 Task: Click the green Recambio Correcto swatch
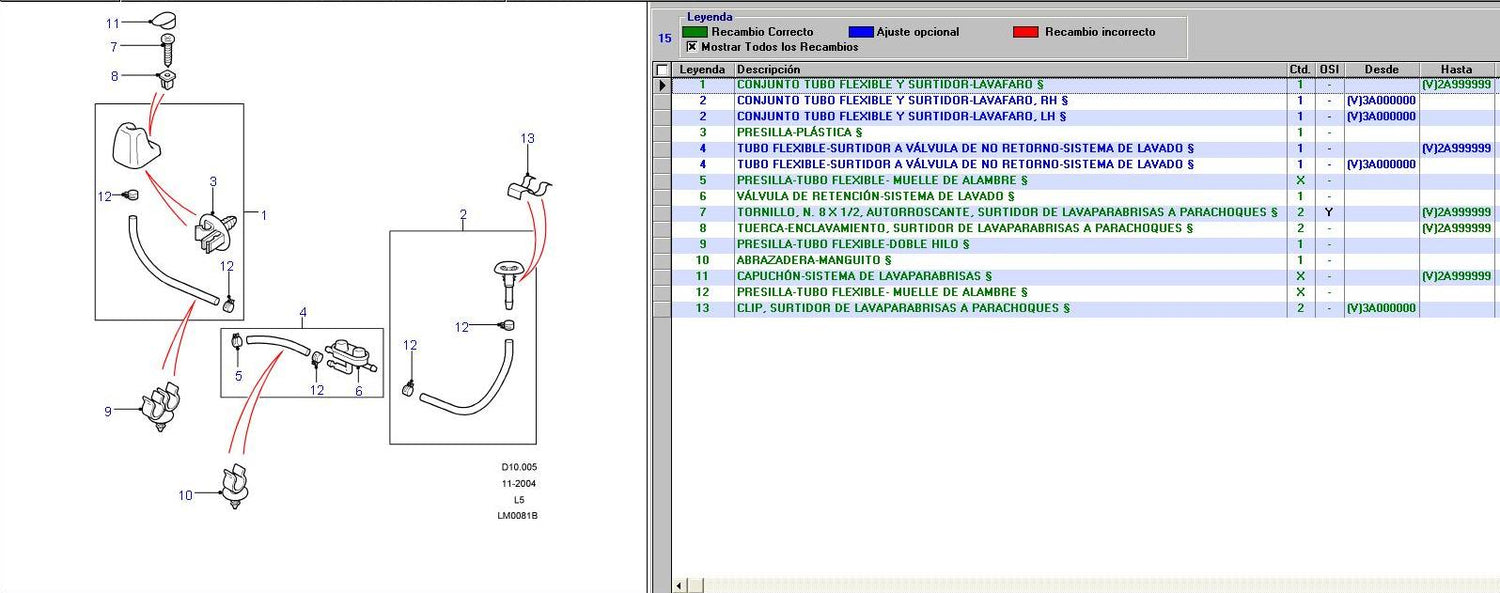[694, 32]
